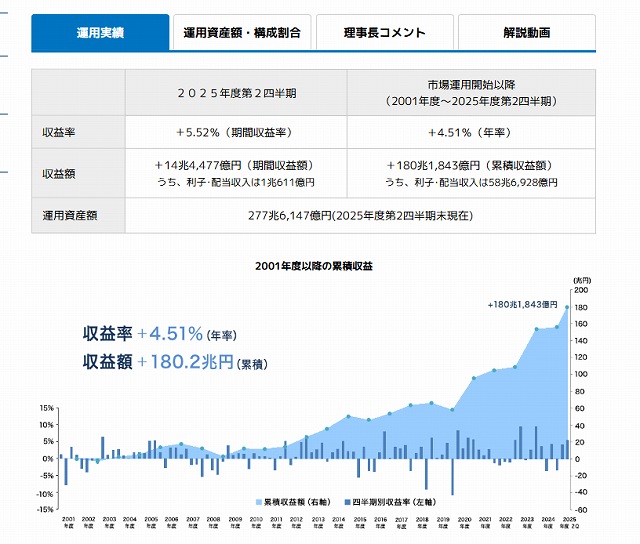
Task: Click the chart title 2001年度以降の累積収益
Action: (314, 266)
